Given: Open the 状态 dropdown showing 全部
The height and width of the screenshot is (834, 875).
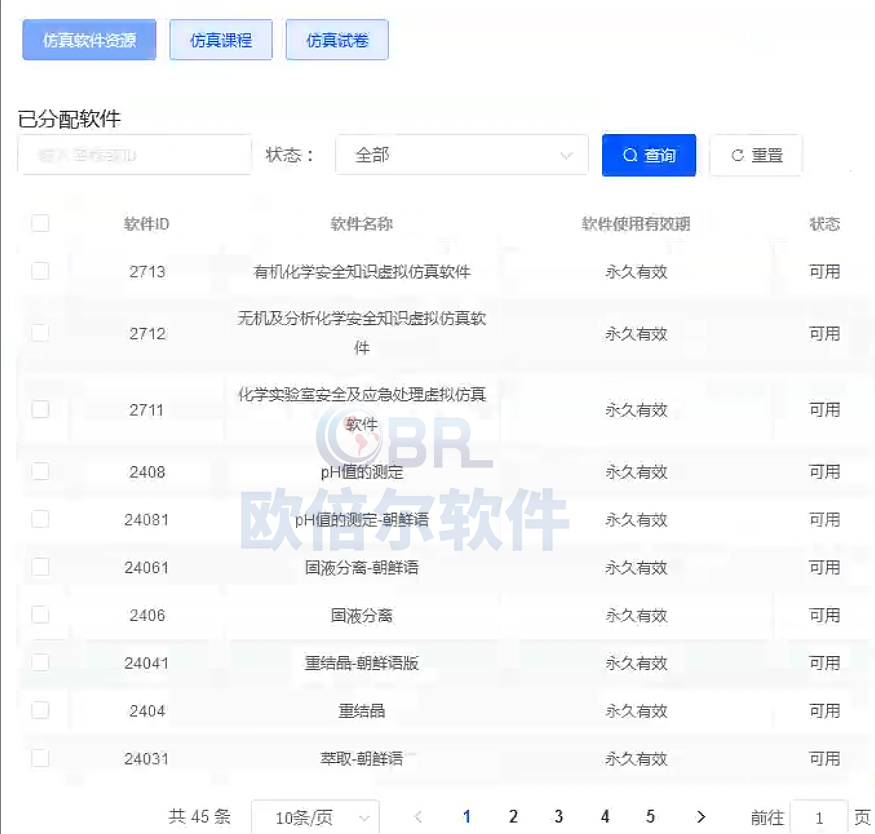Looking at the screenshot, I should point(461,155).
